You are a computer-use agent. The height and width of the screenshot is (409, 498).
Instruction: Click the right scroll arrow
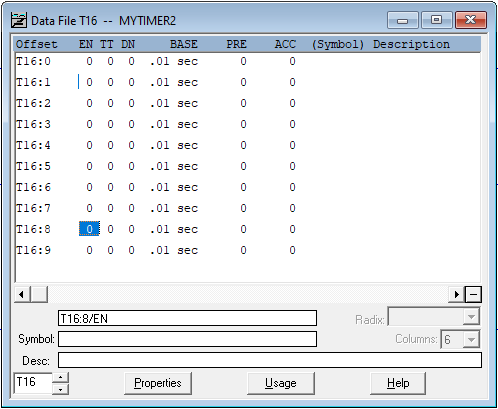click(457, 294)
